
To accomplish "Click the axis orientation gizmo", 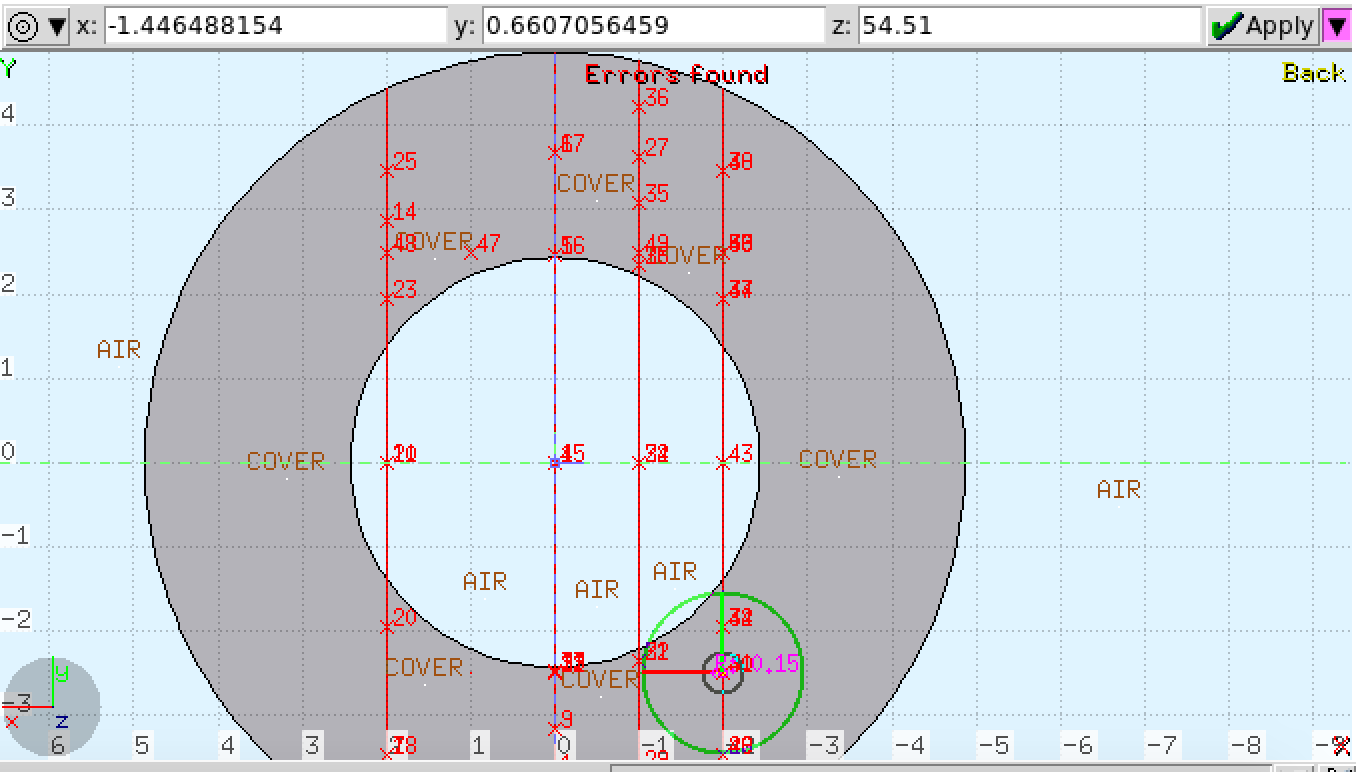I will pyautogui.click(x=51, y=707).
